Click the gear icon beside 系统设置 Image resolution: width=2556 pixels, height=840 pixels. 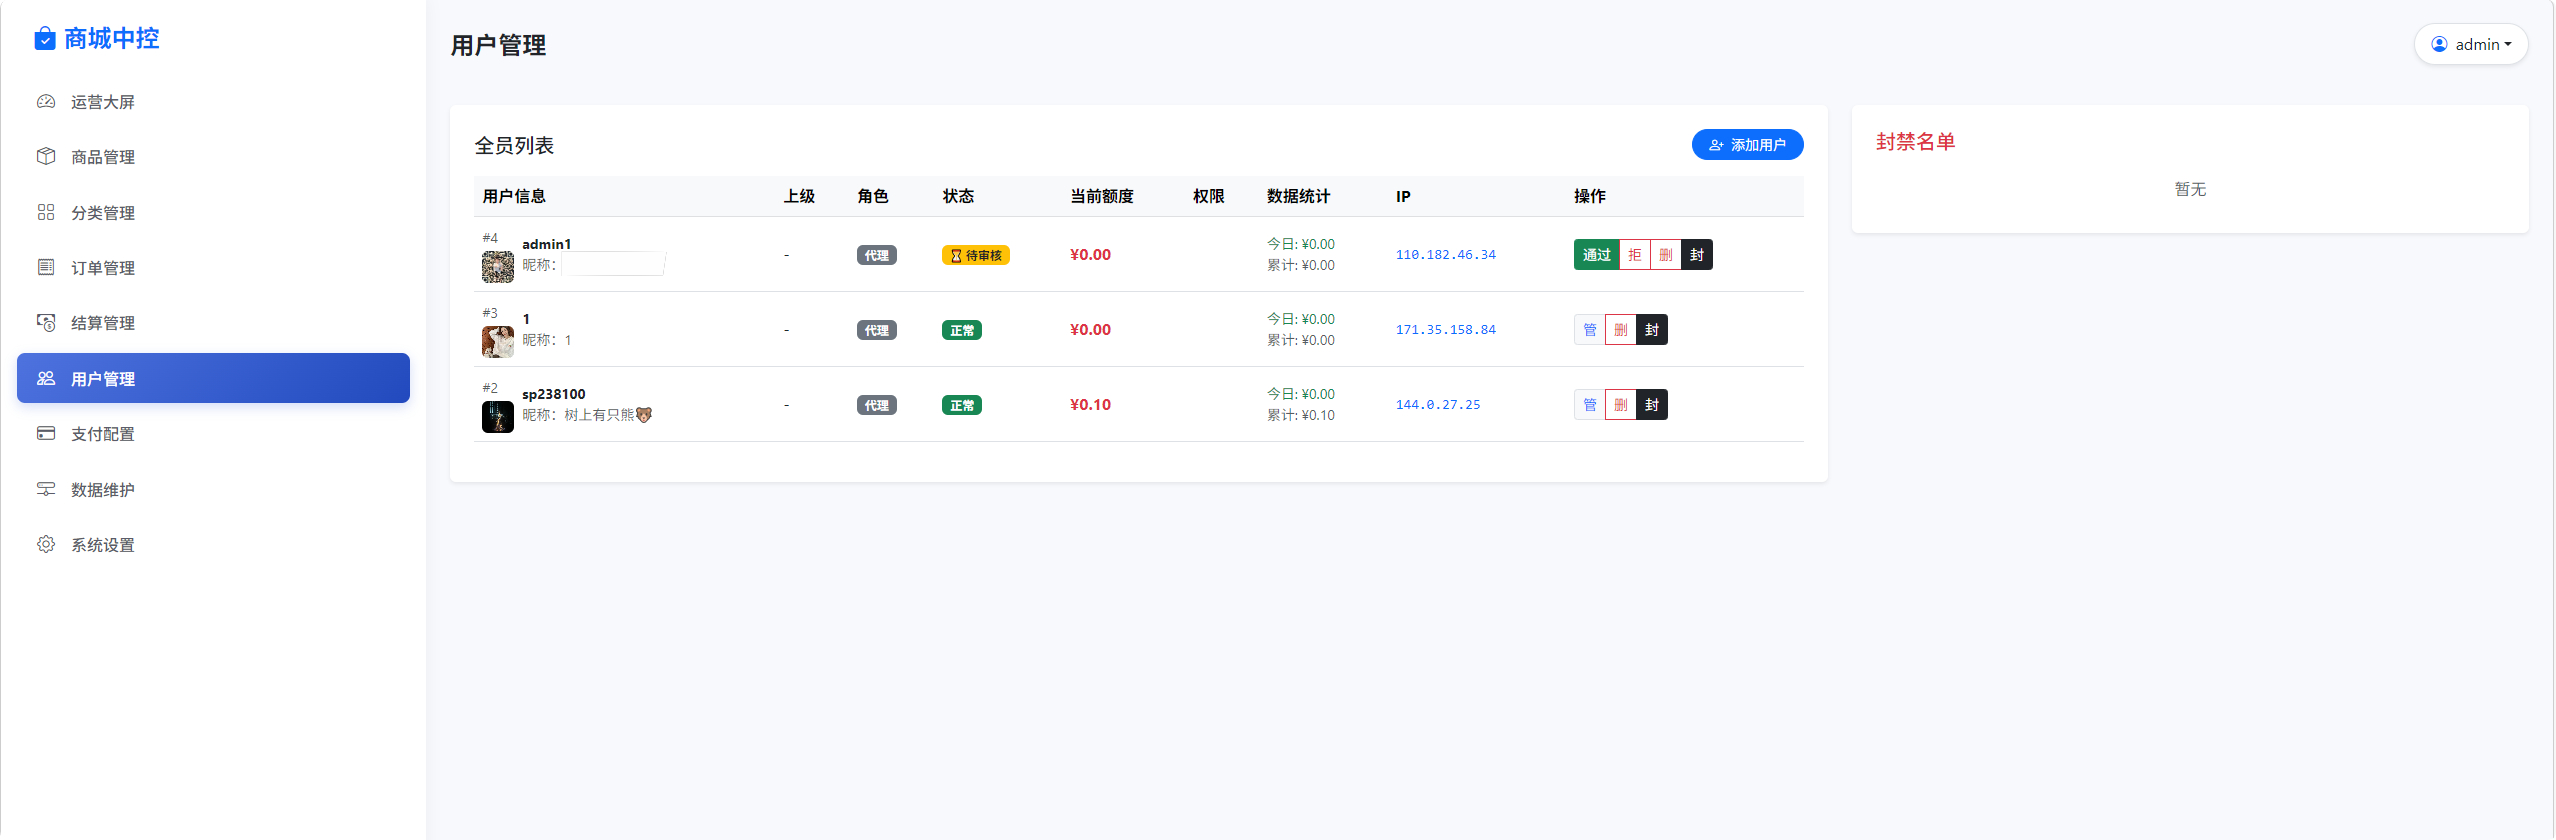(46, 544)
